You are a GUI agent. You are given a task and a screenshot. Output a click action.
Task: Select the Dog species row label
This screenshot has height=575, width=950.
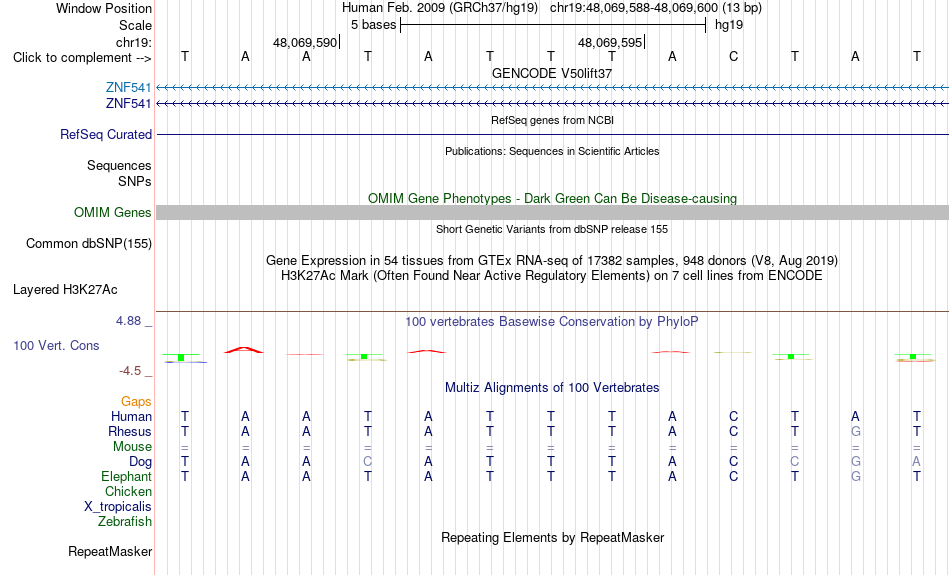pyautogui.click(x=140, y=462)
